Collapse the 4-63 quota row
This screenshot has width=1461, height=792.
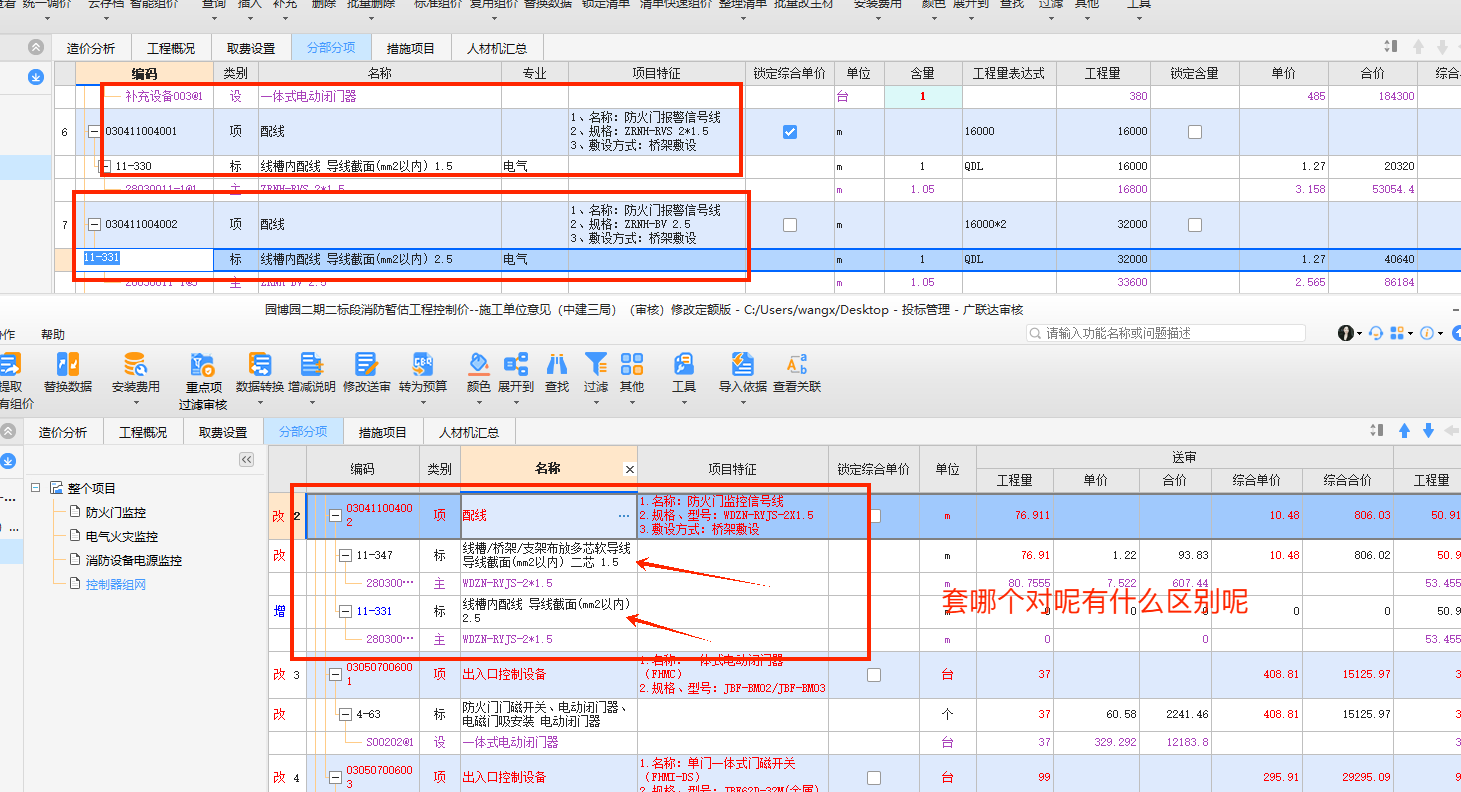click(346, 715)
